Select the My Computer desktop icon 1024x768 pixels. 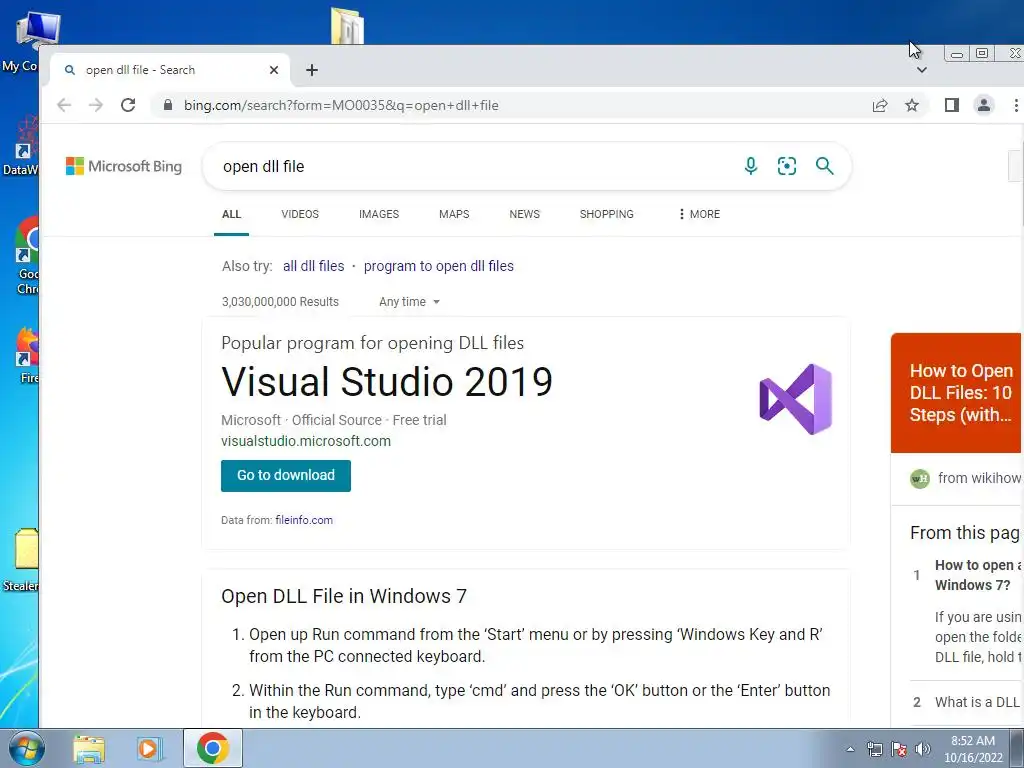[x=29, y=40]
